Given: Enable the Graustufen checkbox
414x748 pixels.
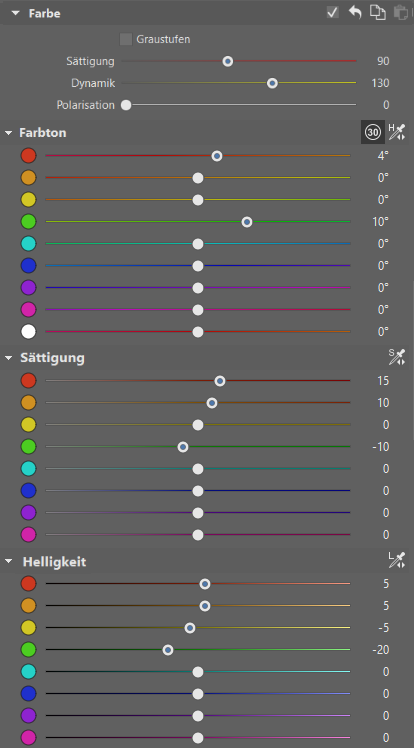Looking at the screenshot, I should coord(126,39).
